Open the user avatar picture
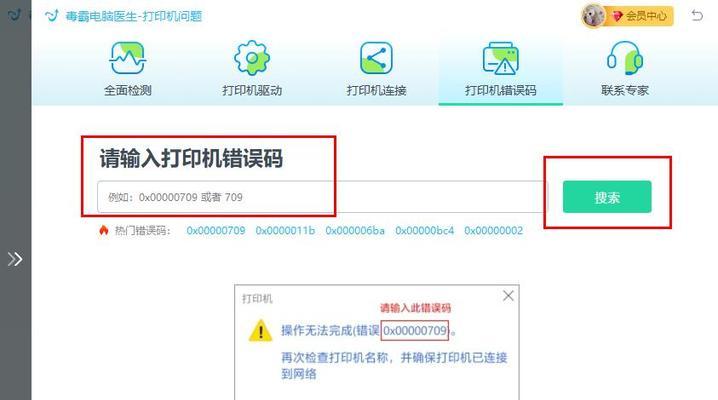The height and width of the screenshot is (400, 718). click(x=593, y=16)
